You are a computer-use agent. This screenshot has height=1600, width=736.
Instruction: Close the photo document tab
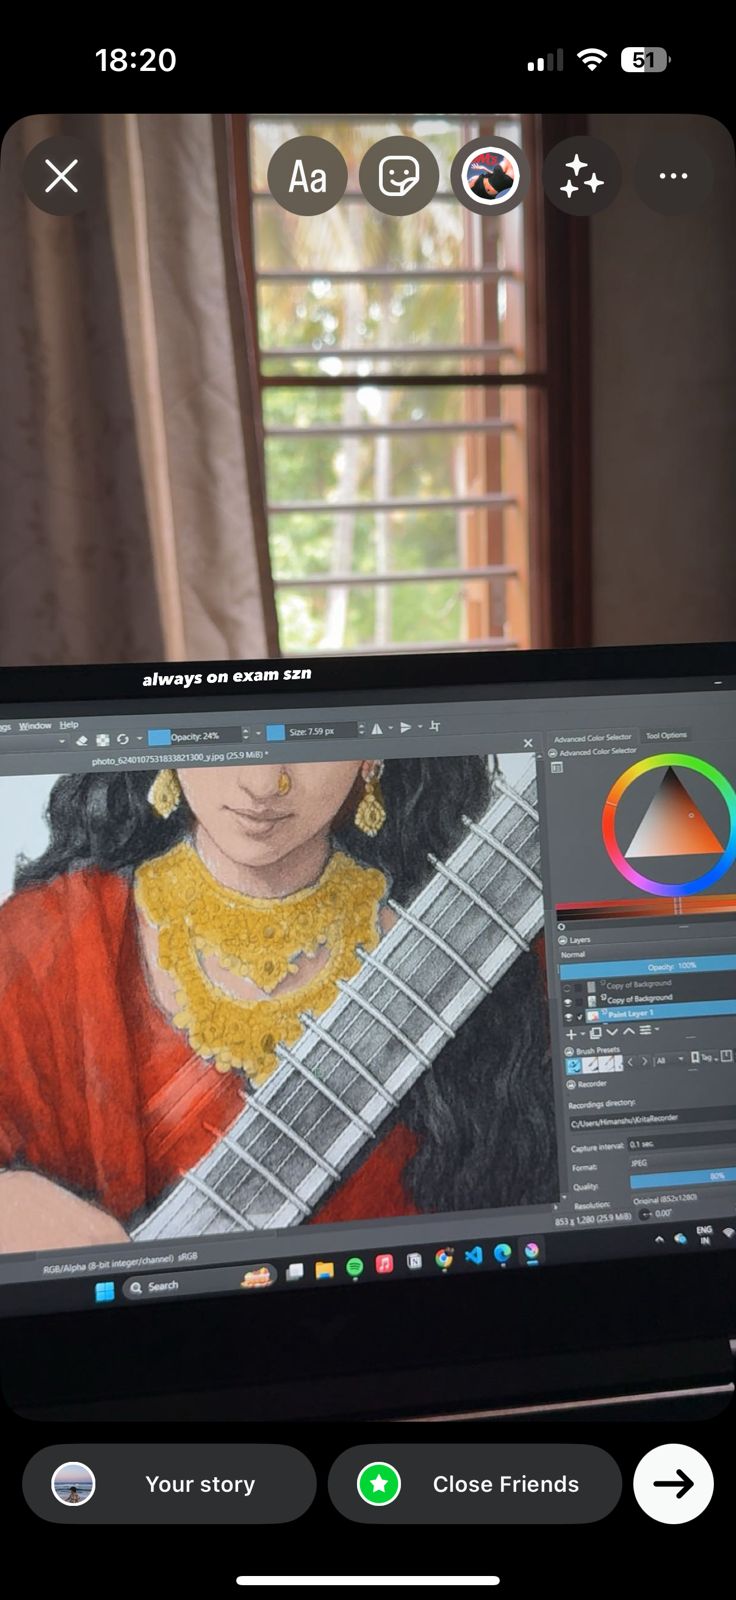528,743
